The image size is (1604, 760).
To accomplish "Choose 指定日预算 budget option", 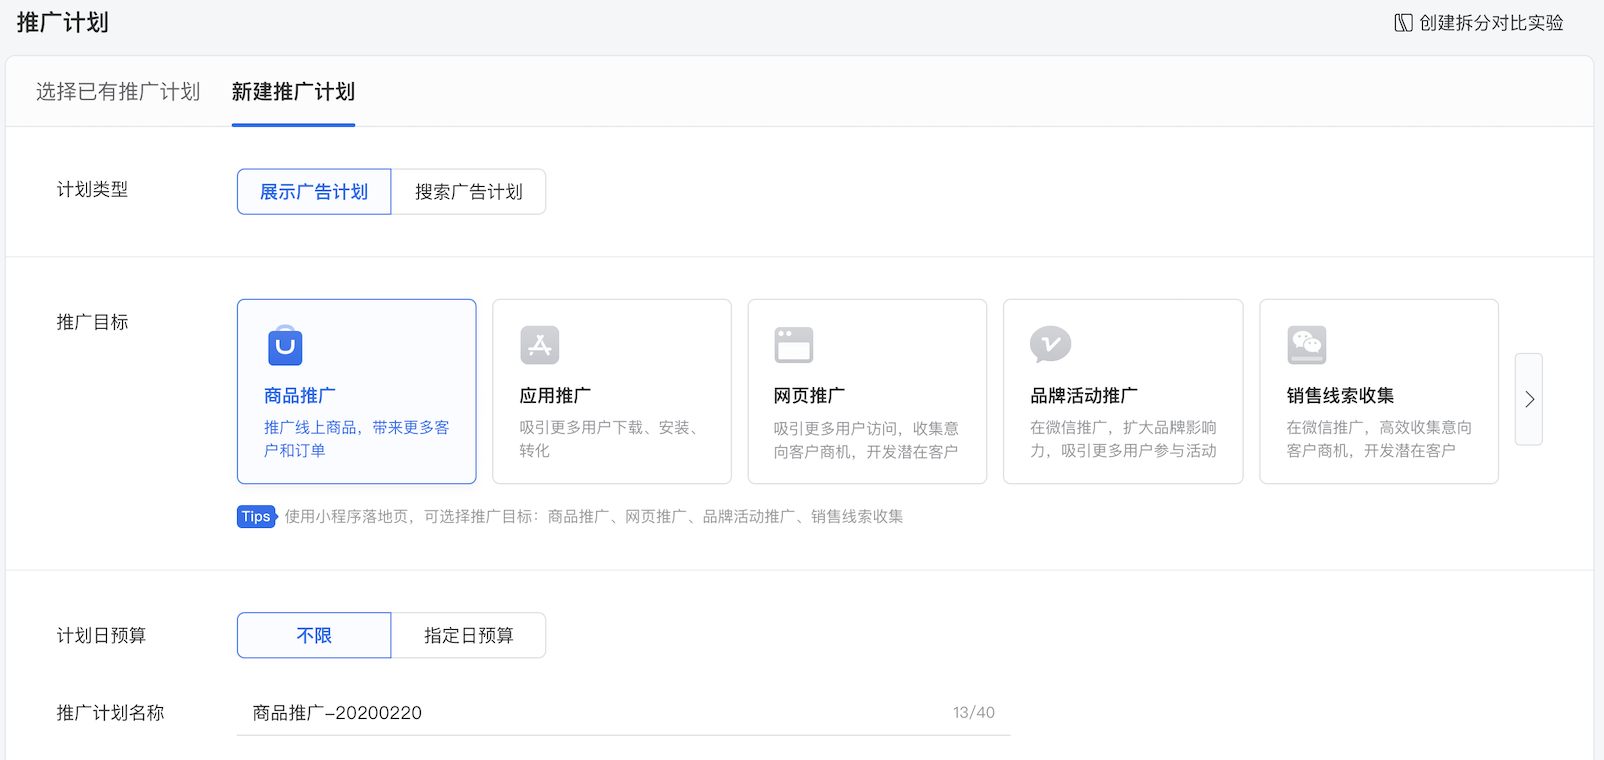I will click(x=468, y=636).
